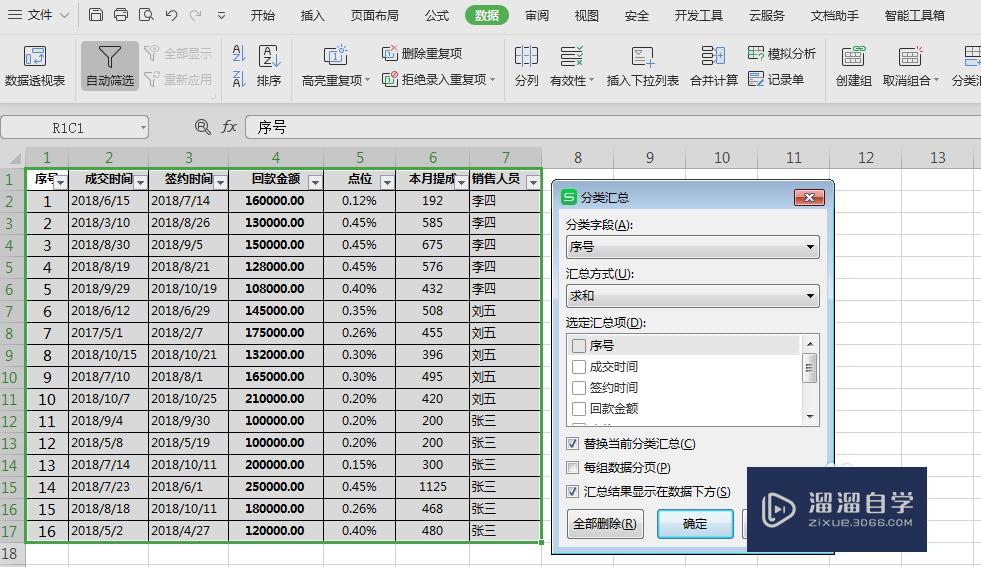Click 拒绝录入重复项 tool
This screenshot has height=567, width=981.
click(439, 79)
